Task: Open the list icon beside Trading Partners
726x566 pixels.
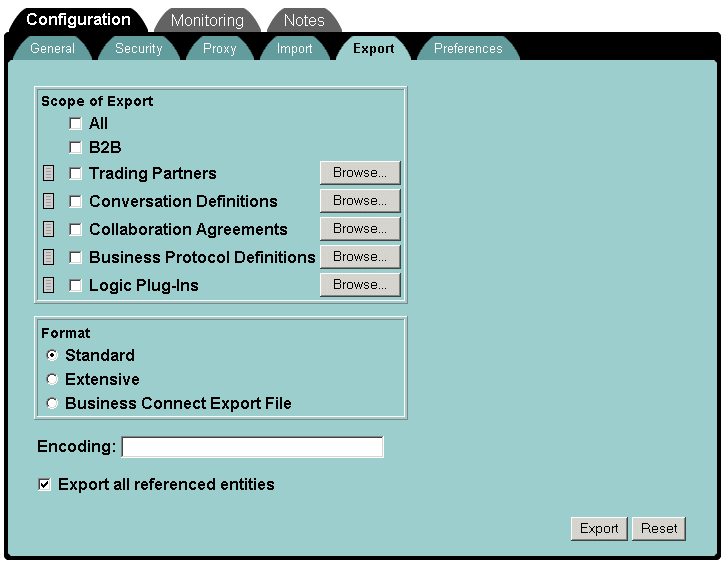Action: click(x=49, y=173)
